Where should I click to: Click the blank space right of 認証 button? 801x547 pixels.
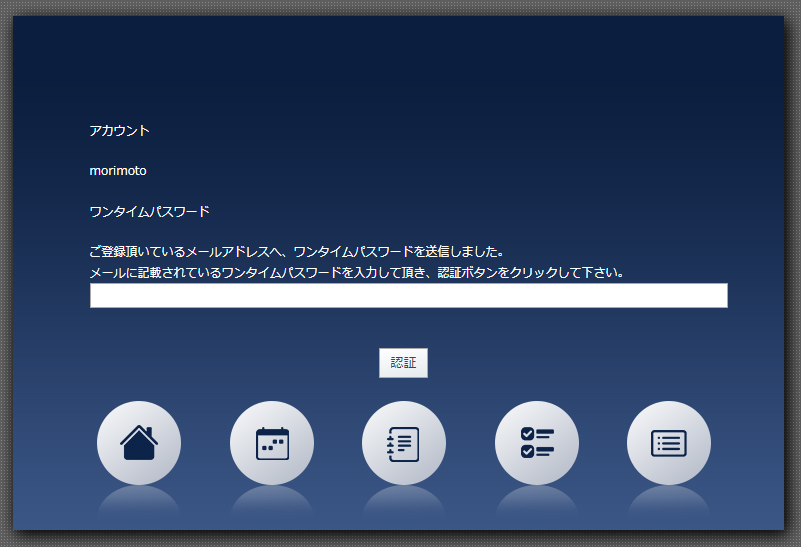tap(580, 363)
